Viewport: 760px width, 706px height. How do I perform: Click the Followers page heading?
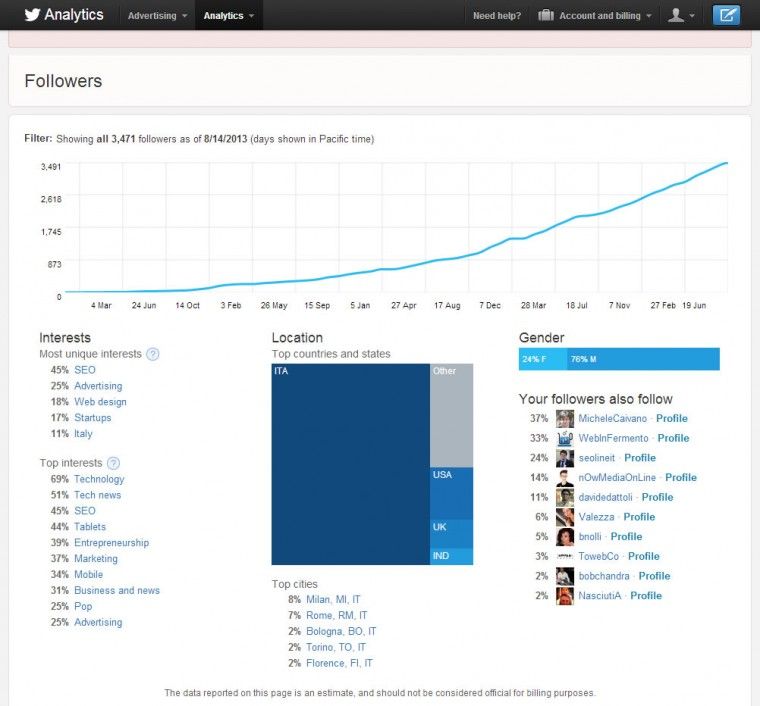pyautogui.click(x=63, y=81)
